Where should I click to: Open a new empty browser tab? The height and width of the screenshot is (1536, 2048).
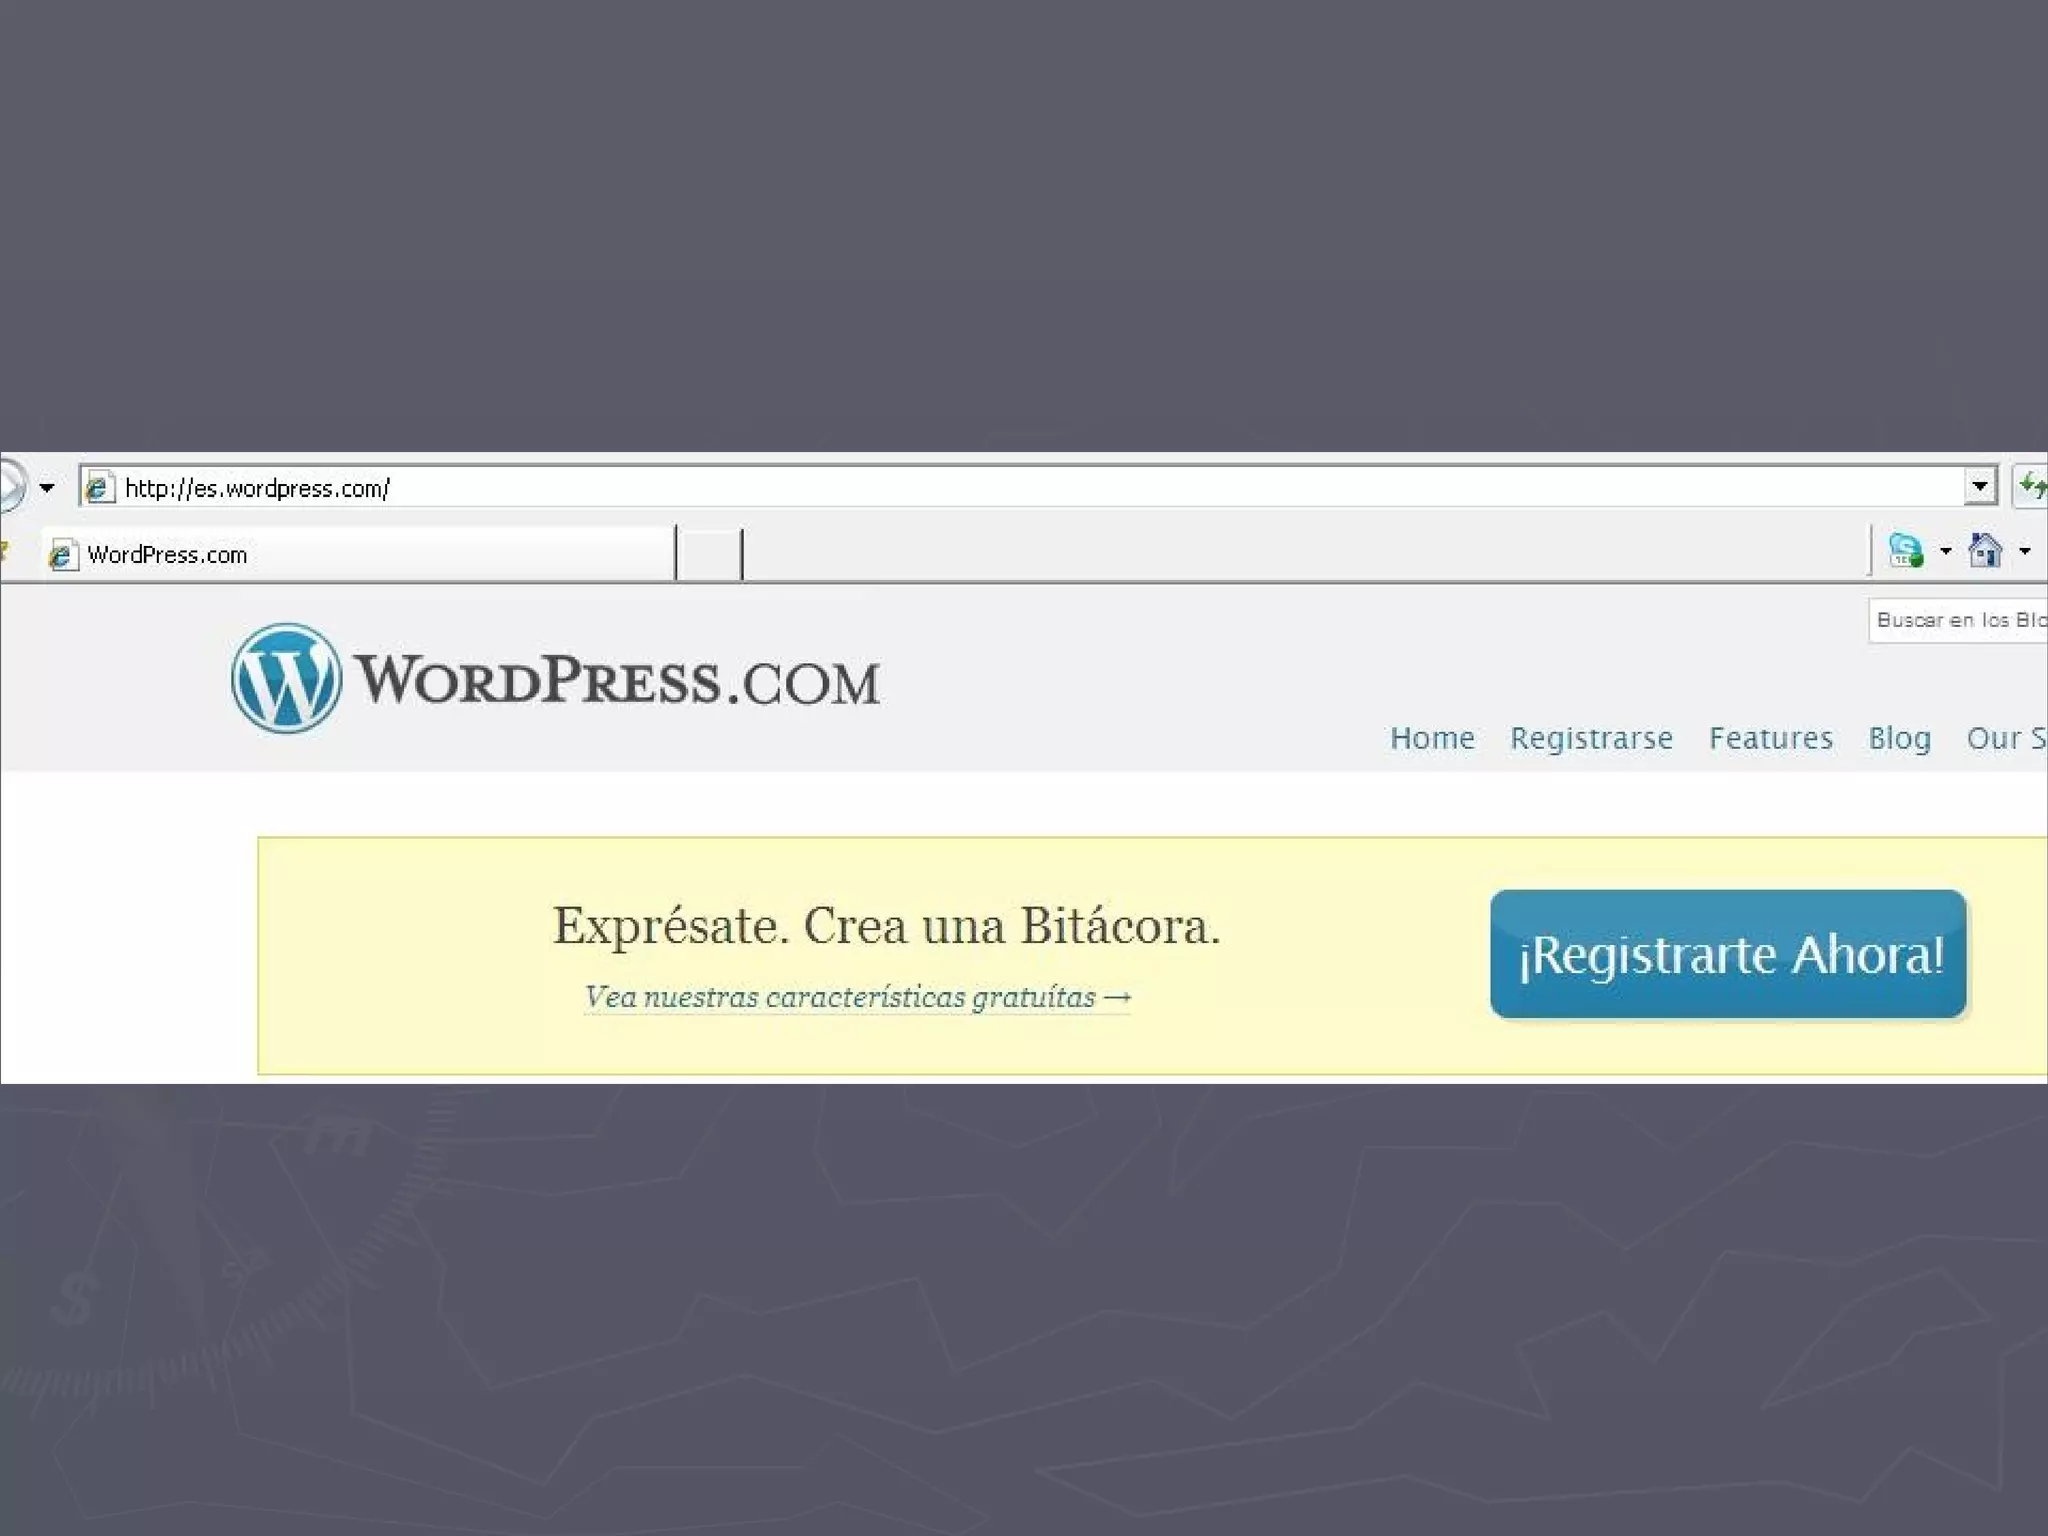[x=709, y=555]
